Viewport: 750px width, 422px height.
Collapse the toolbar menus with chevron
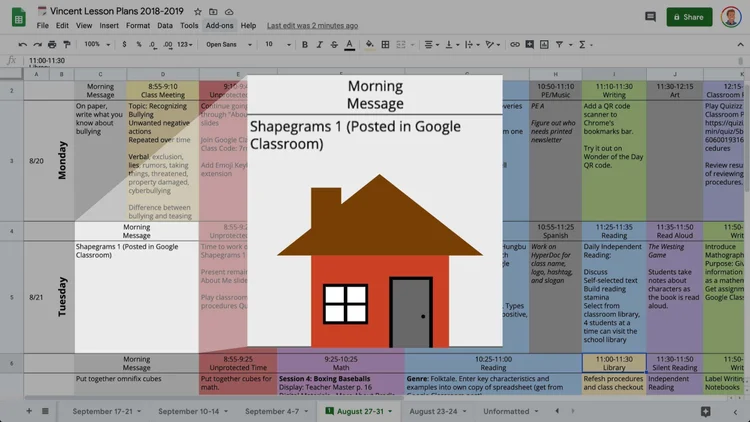tap(740, 44)
